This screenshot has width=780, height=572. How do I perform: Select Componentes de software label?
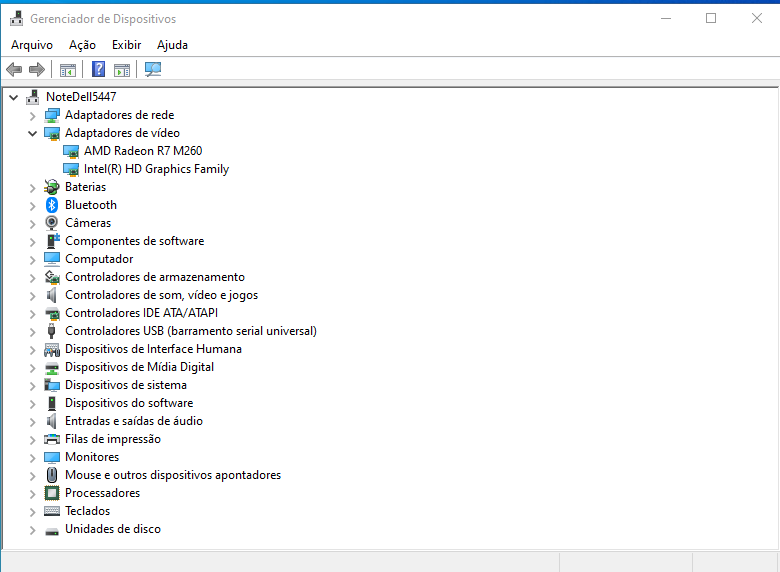click(134, 241)
